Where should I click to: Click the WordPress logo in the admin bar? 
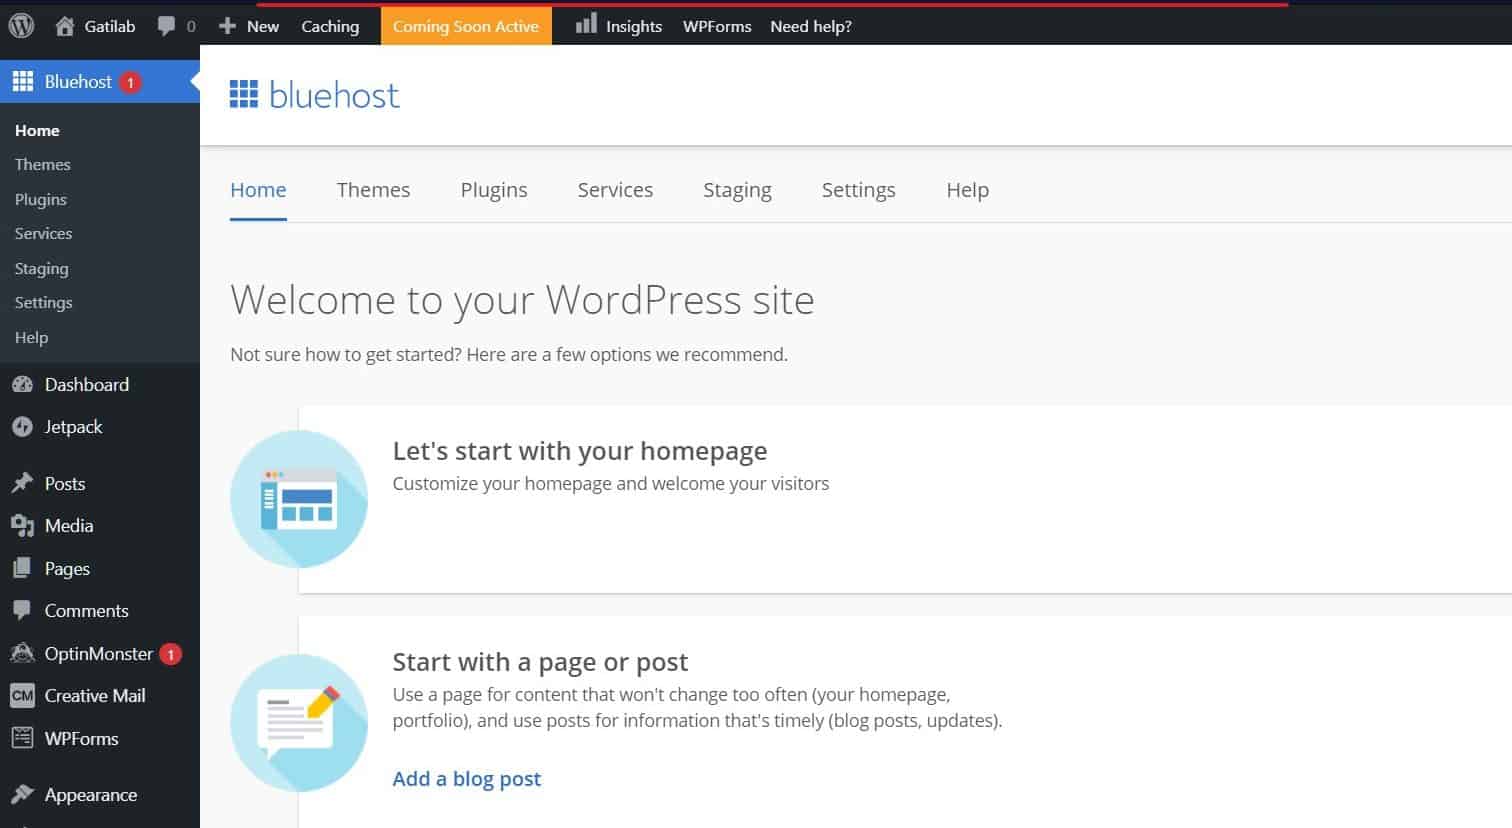point(20,25)
